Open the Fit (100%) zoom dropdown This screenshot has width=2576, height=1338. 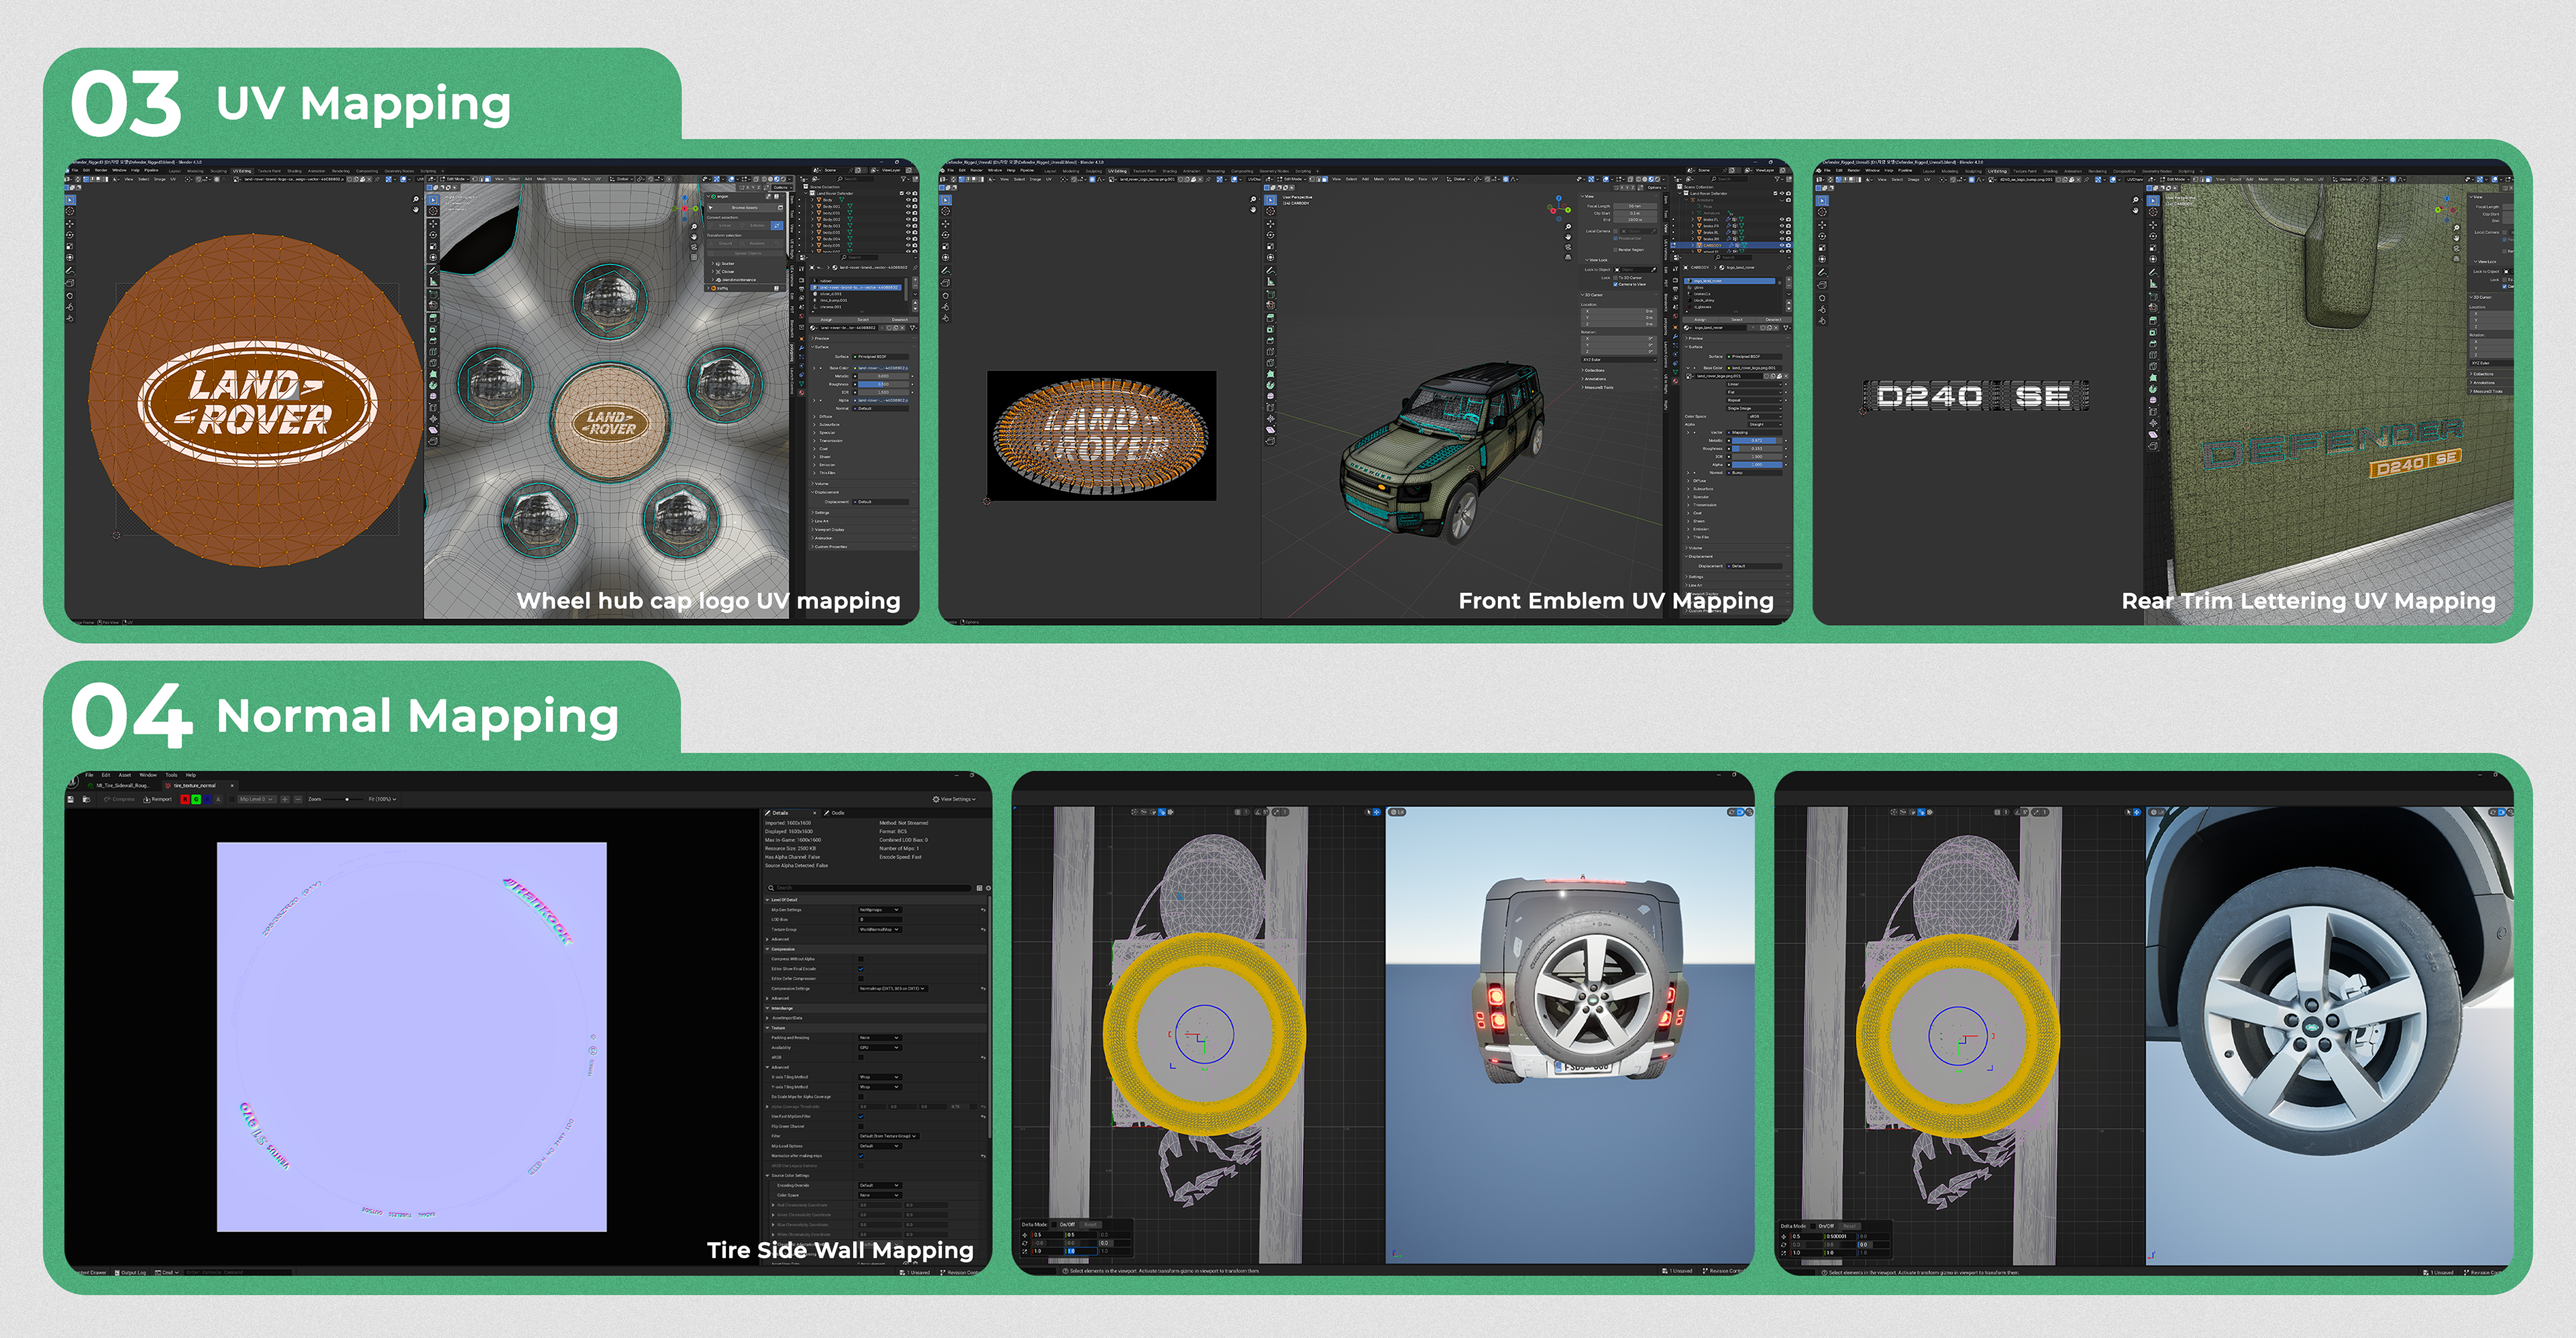click(x=382, y=799)
